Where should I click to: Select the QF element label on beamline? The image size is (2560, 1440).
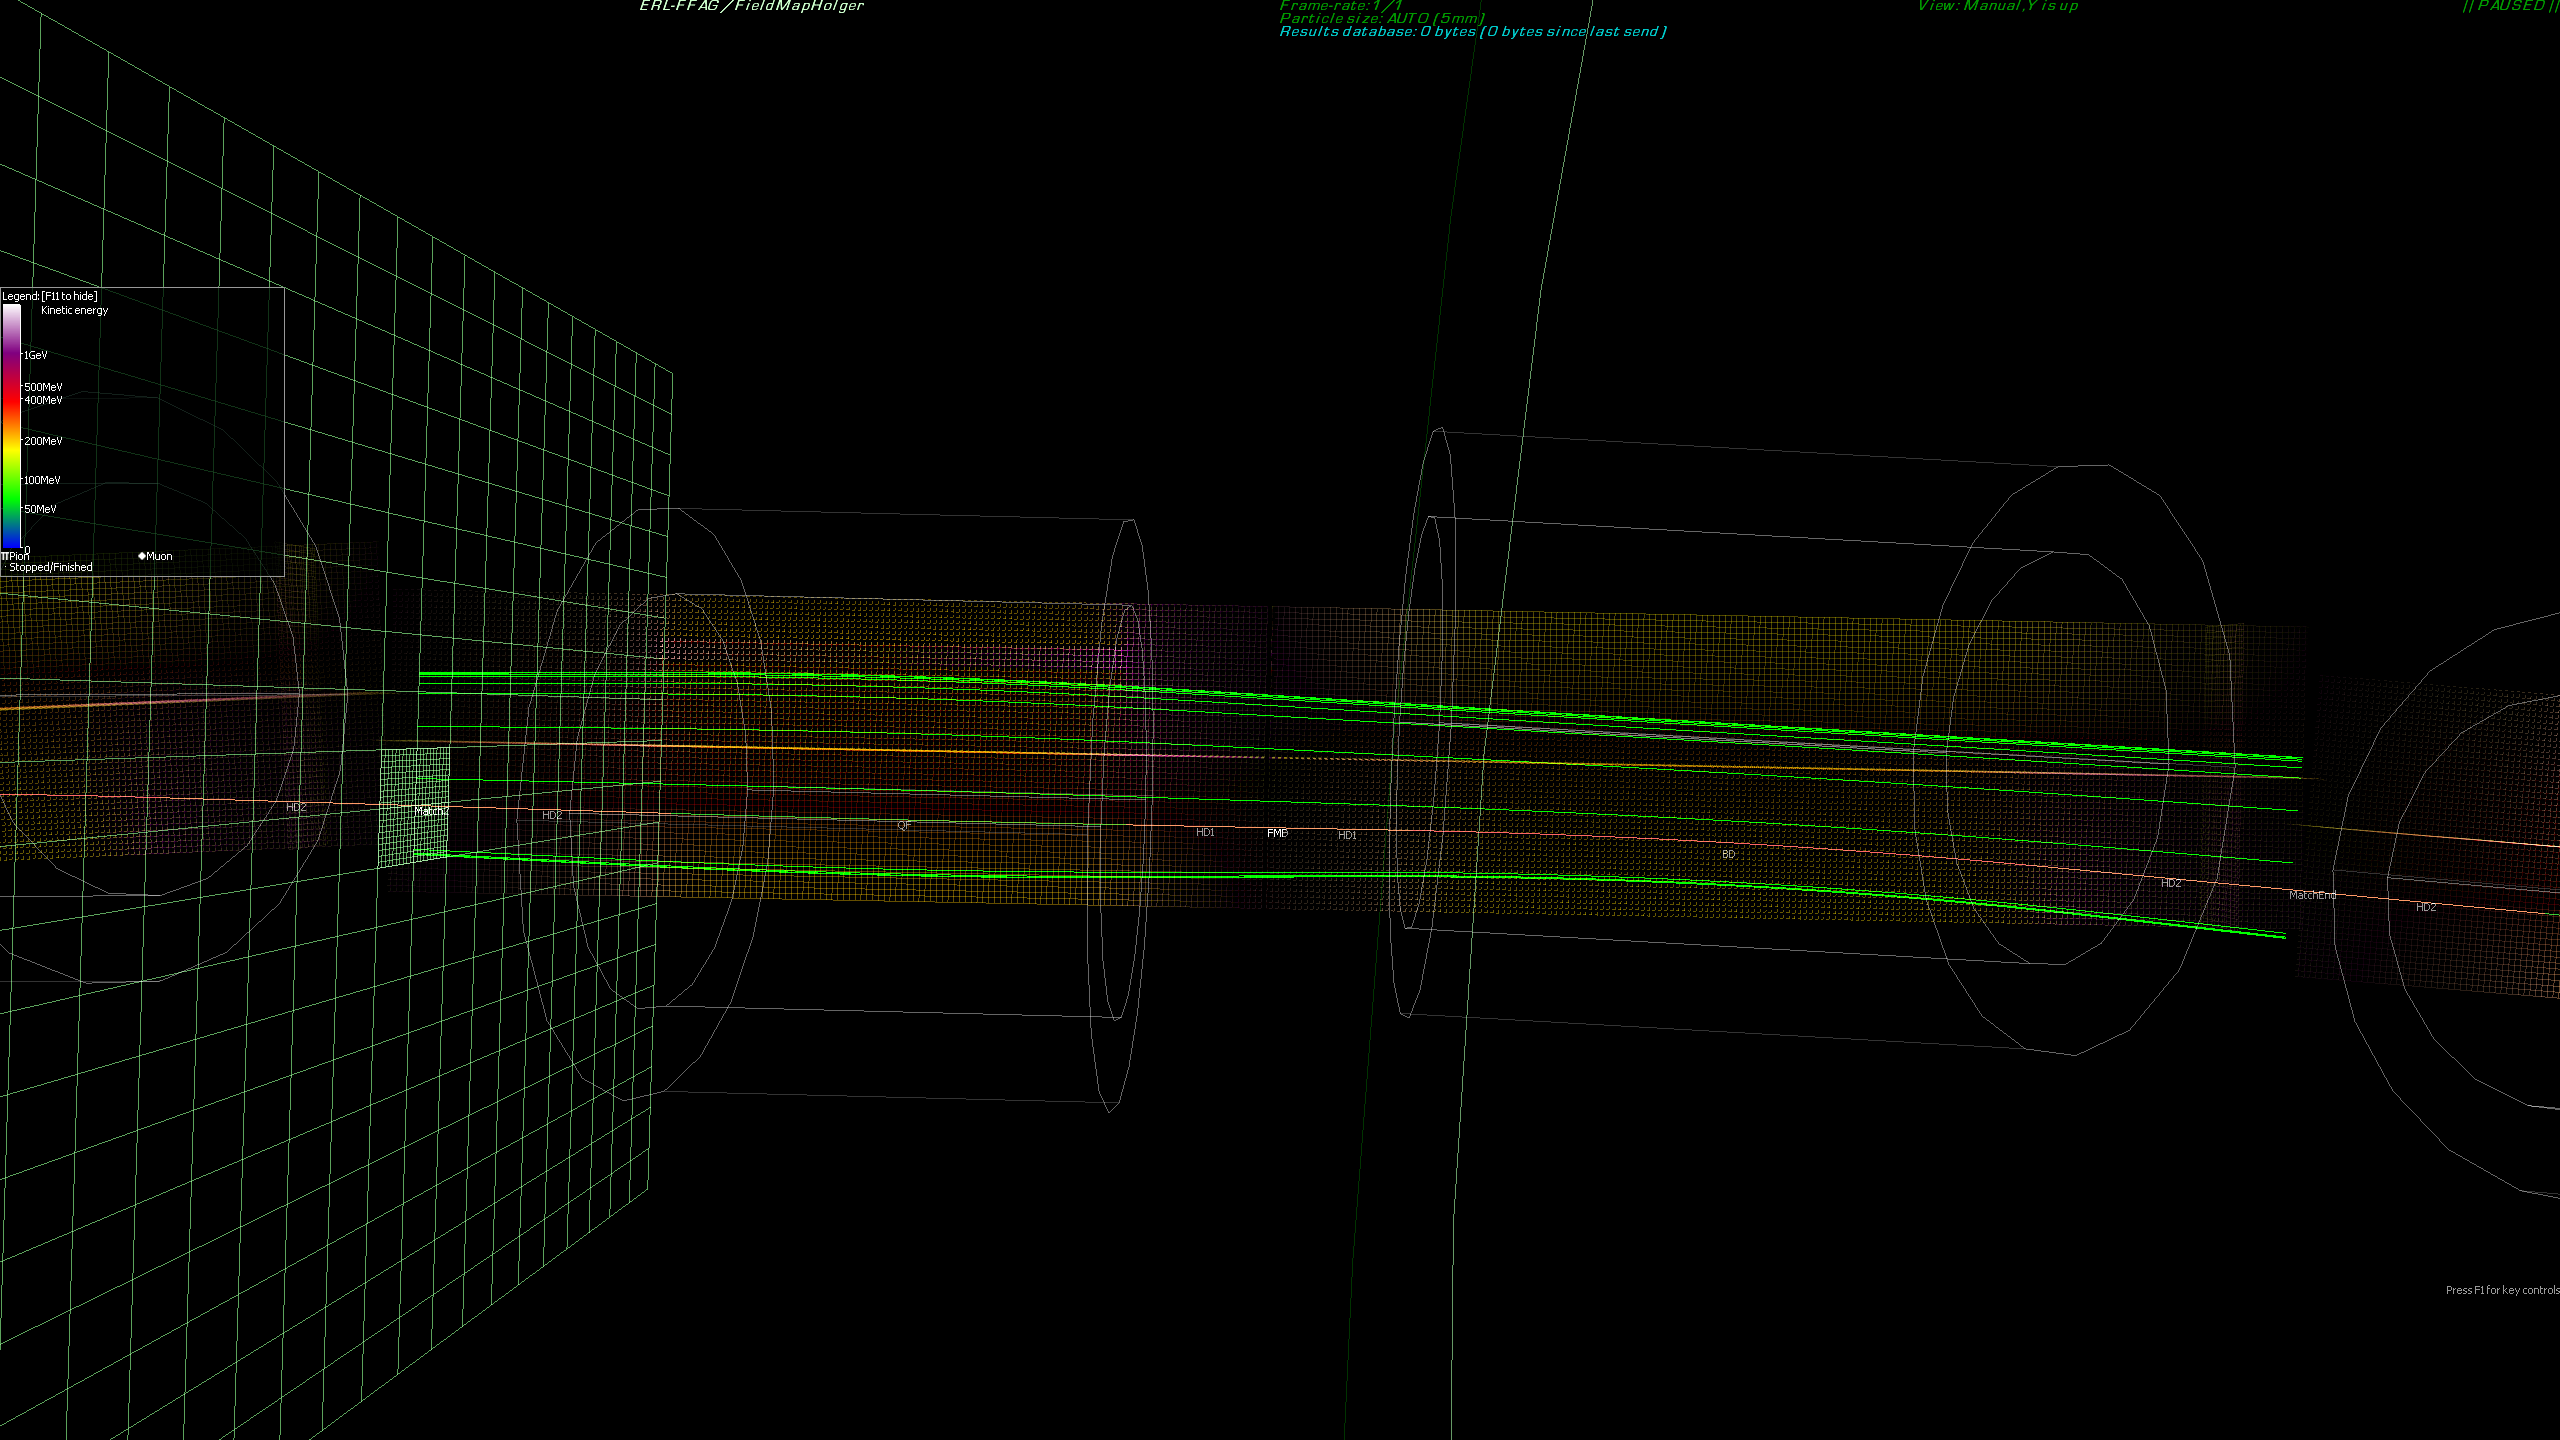(x=903, y=826)
